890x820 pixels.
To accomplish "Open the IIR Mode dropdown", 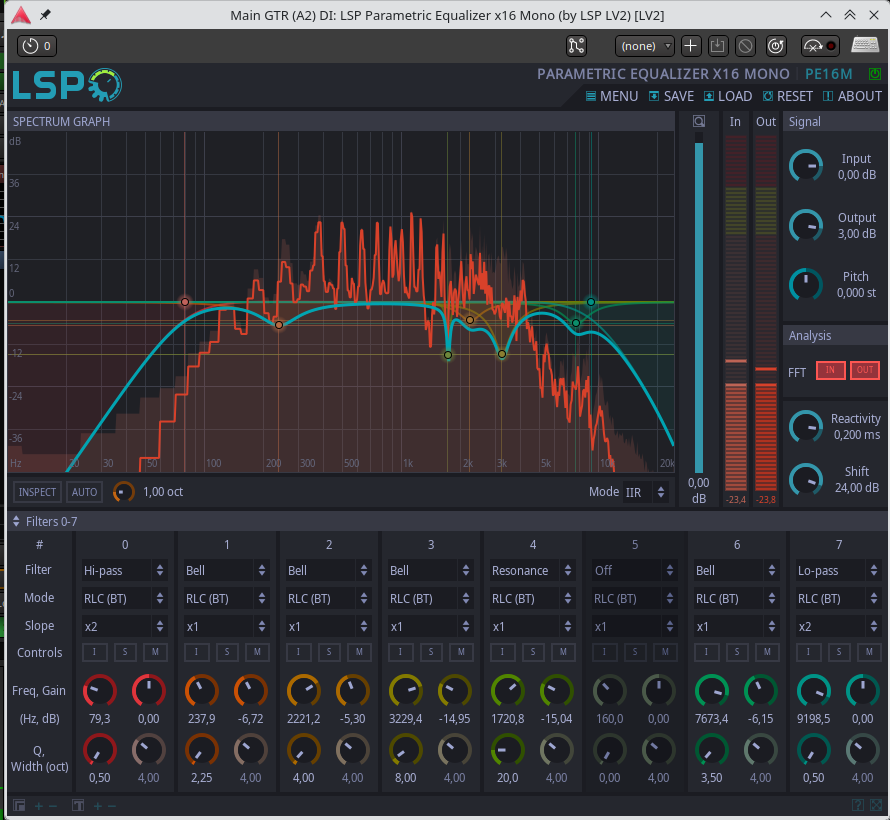I will coord(645,492).
